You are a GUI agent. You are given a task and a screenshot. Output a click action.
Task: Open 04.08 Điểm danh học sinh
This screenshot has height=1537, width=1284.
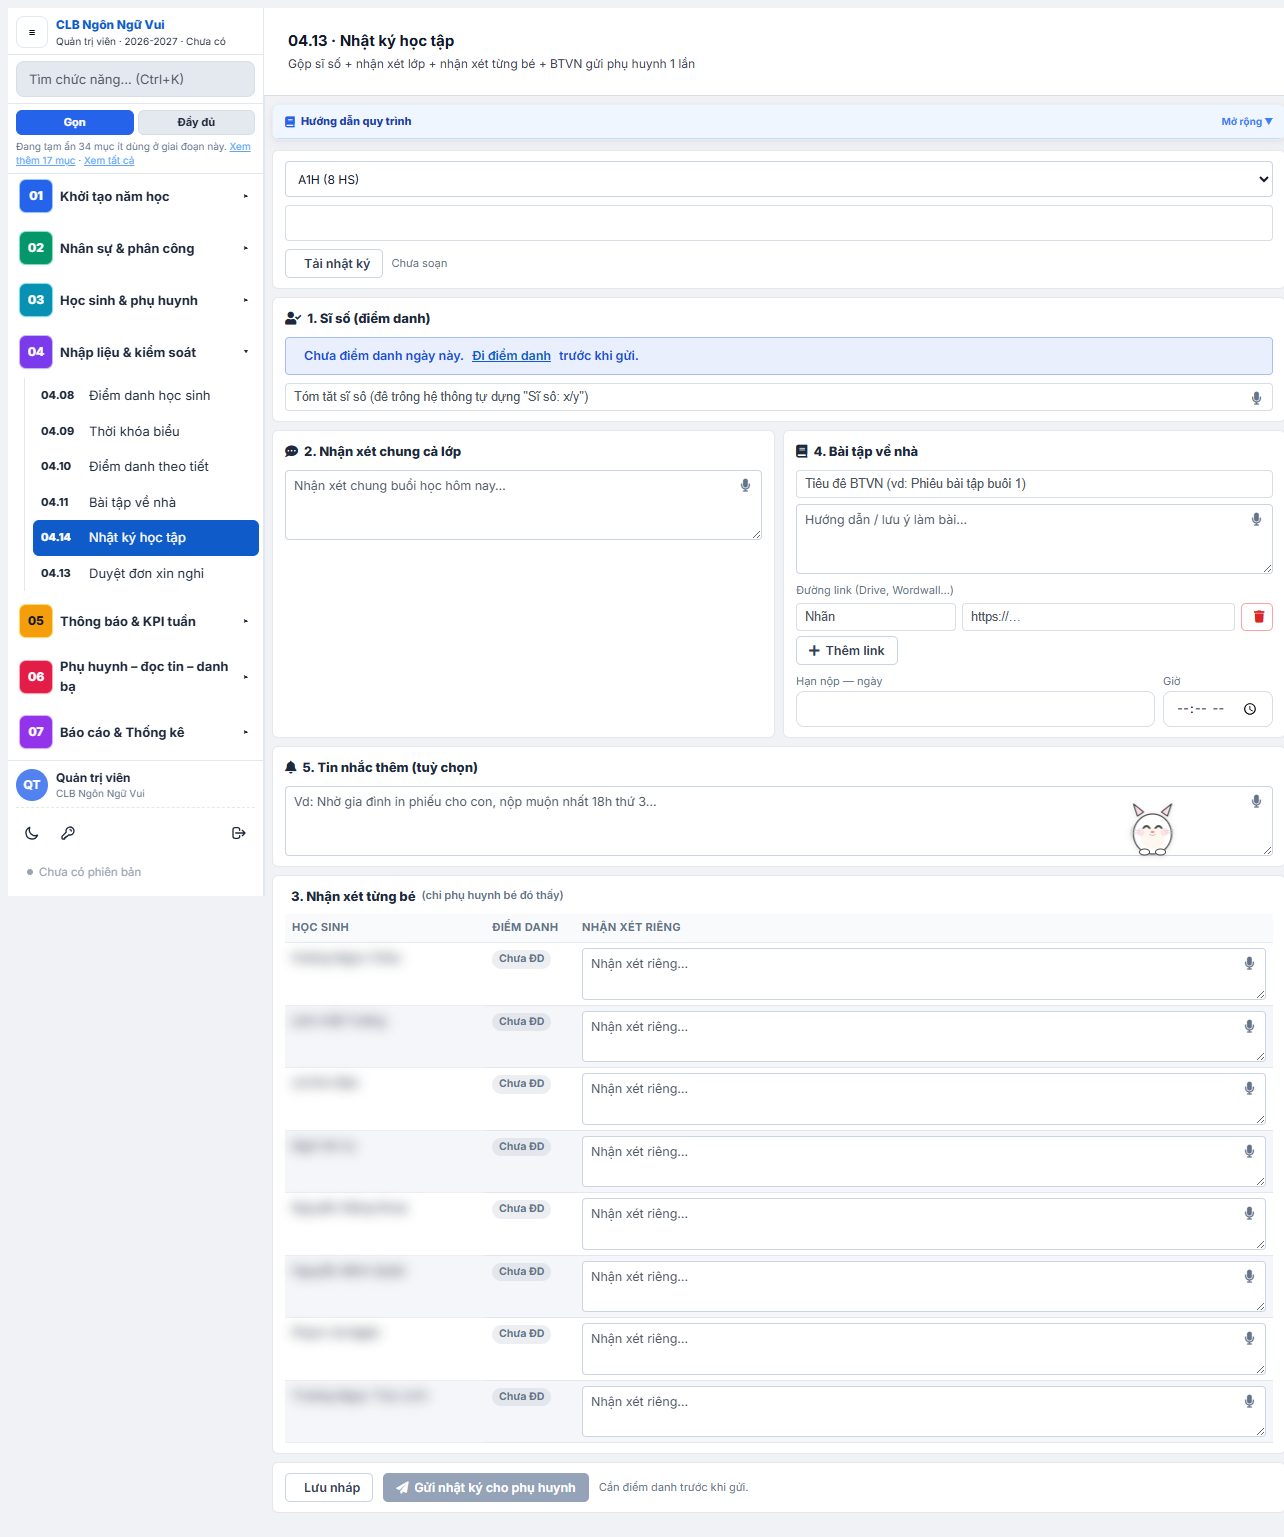pyautogui.click(x=146, y=396)
